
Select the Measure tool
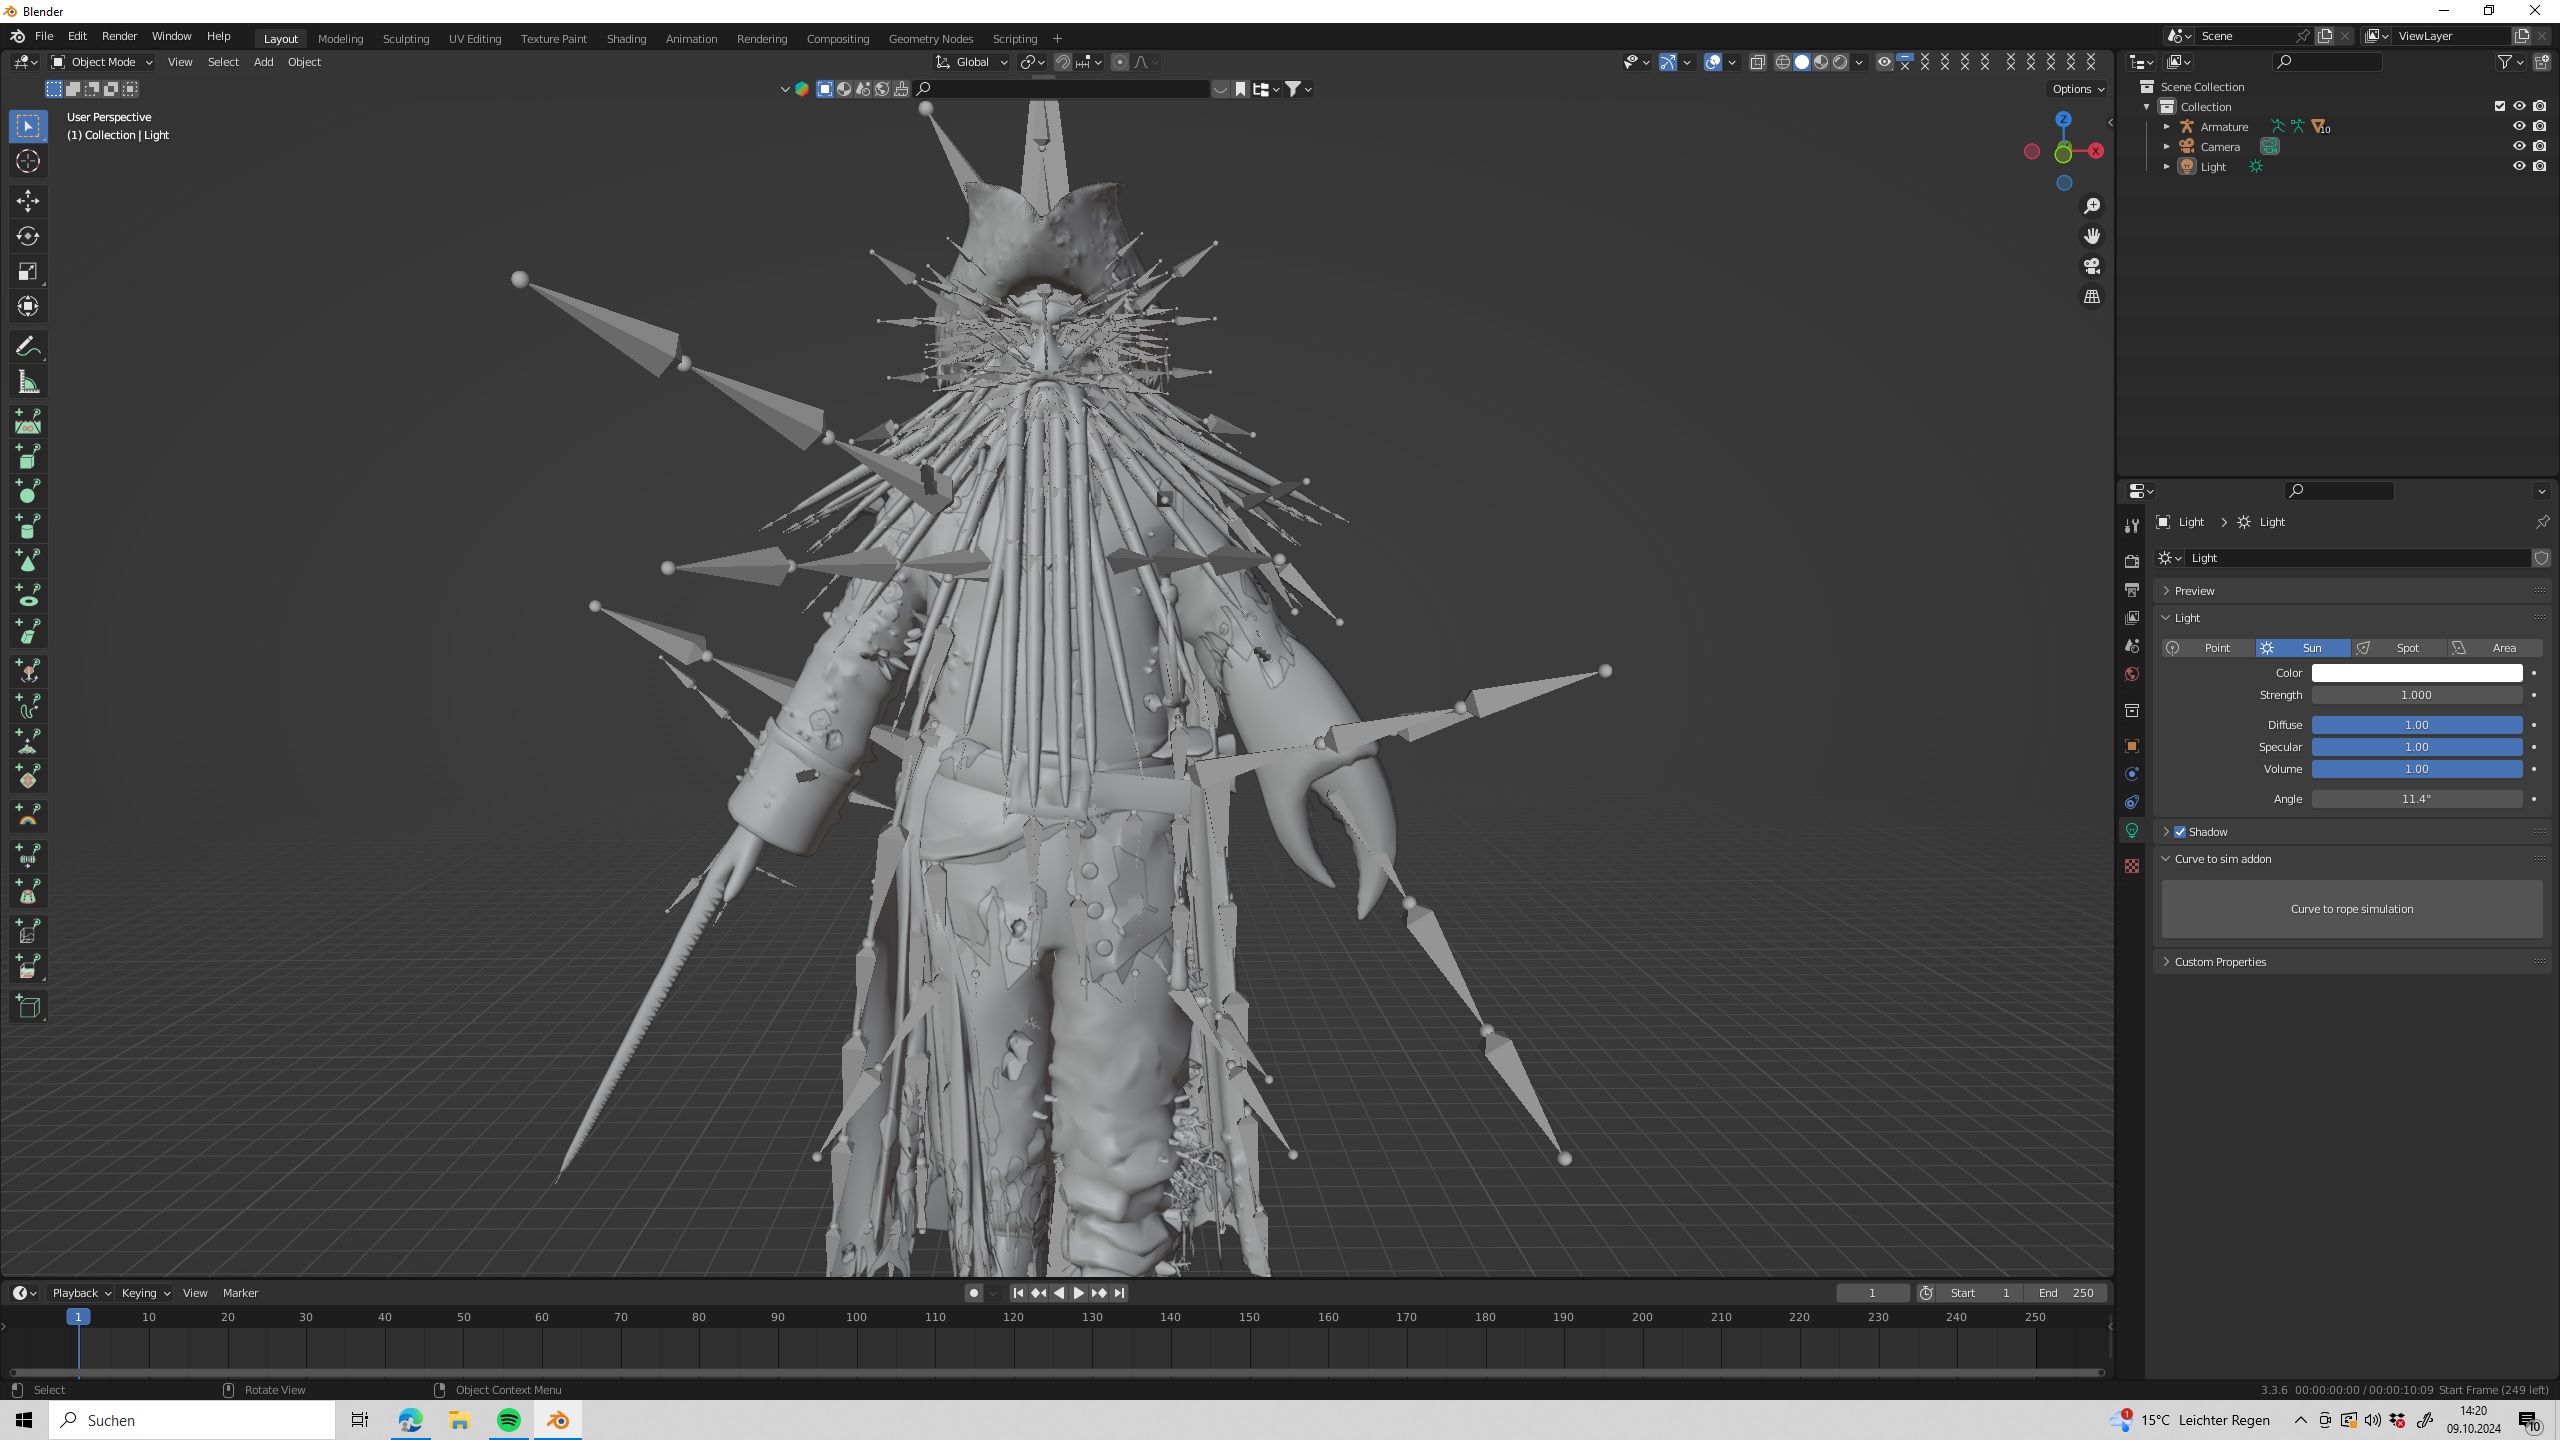(28, 383)
